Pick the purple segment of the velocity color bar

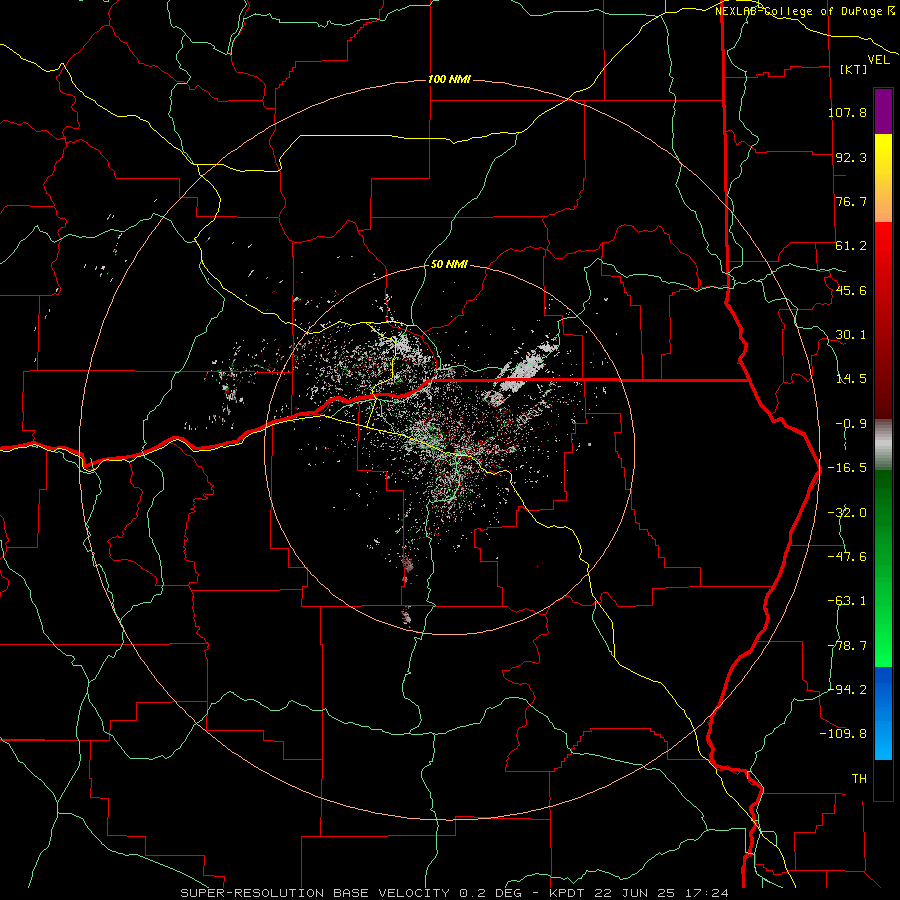(883, 111)
